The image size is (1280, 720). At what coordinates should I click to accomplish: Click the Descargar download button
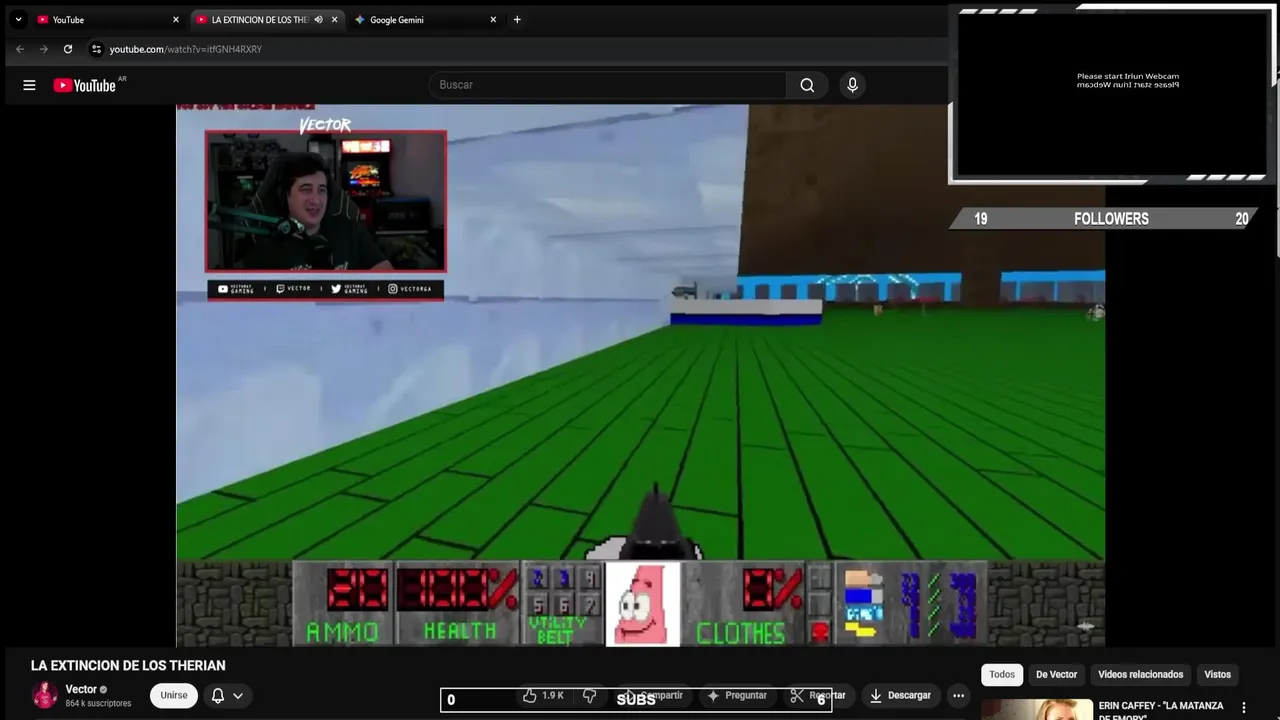click(x=900, y=695)
